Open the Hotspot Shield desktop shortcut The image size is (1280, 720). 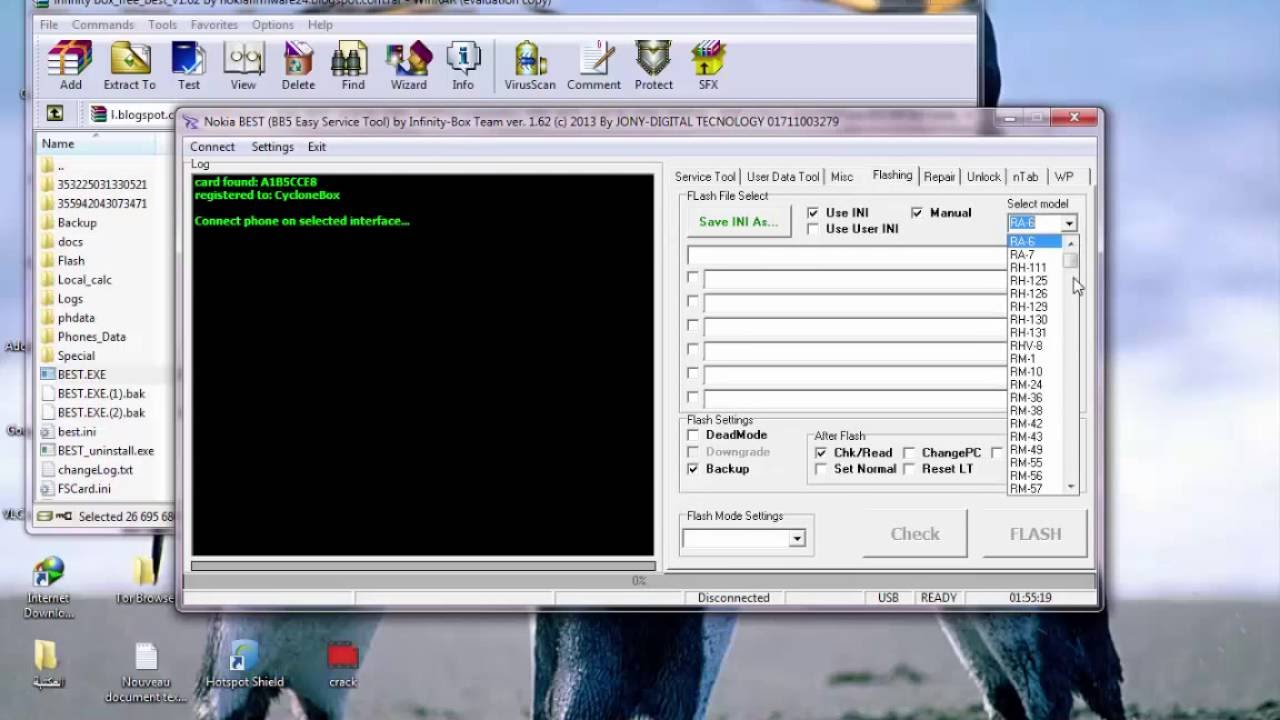coord(244,665)
